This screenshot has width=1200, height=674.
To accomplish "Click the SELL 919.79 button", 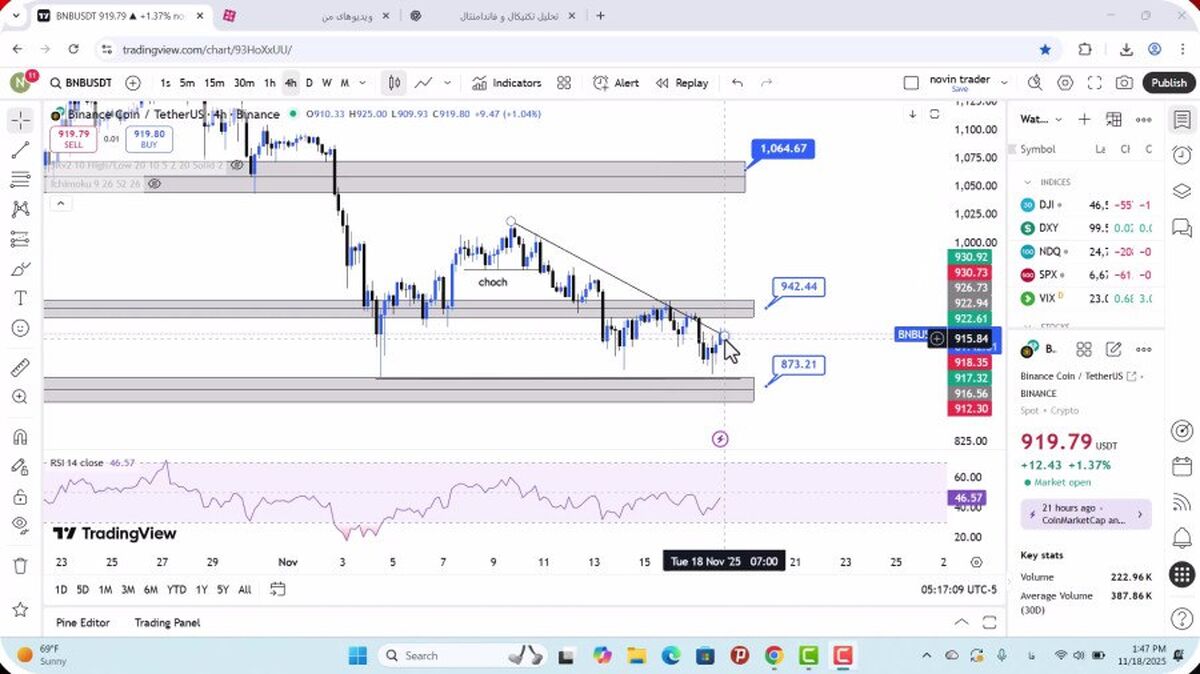I will click(x=74, y=139).
